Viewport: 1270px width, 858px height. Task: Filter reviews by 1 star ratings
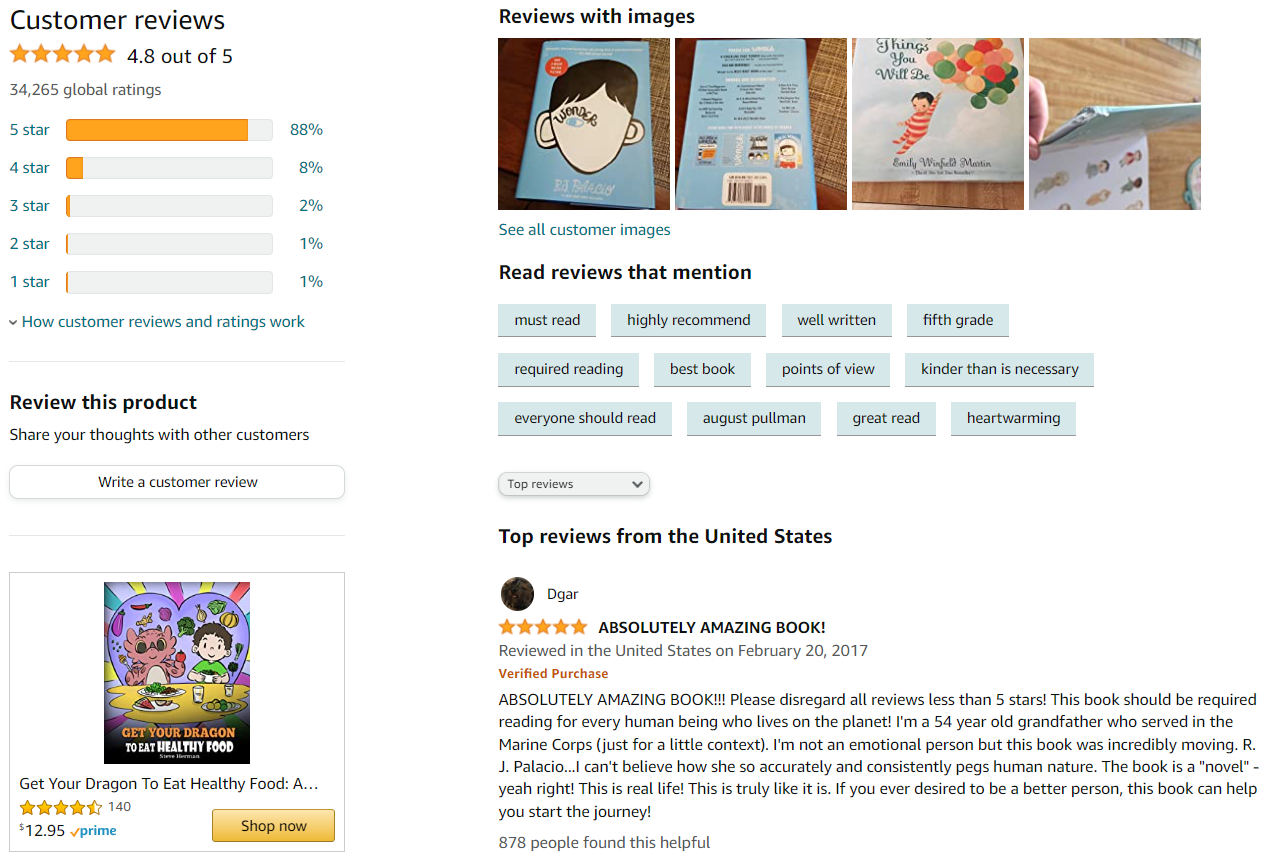click(x=29, y=281)
